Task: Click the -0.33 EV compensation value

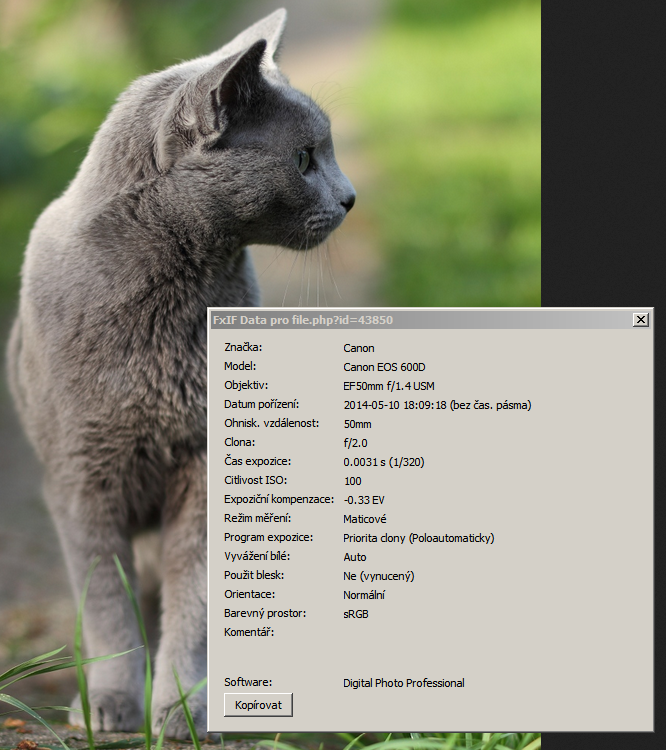Action: [x=364, y=500]
